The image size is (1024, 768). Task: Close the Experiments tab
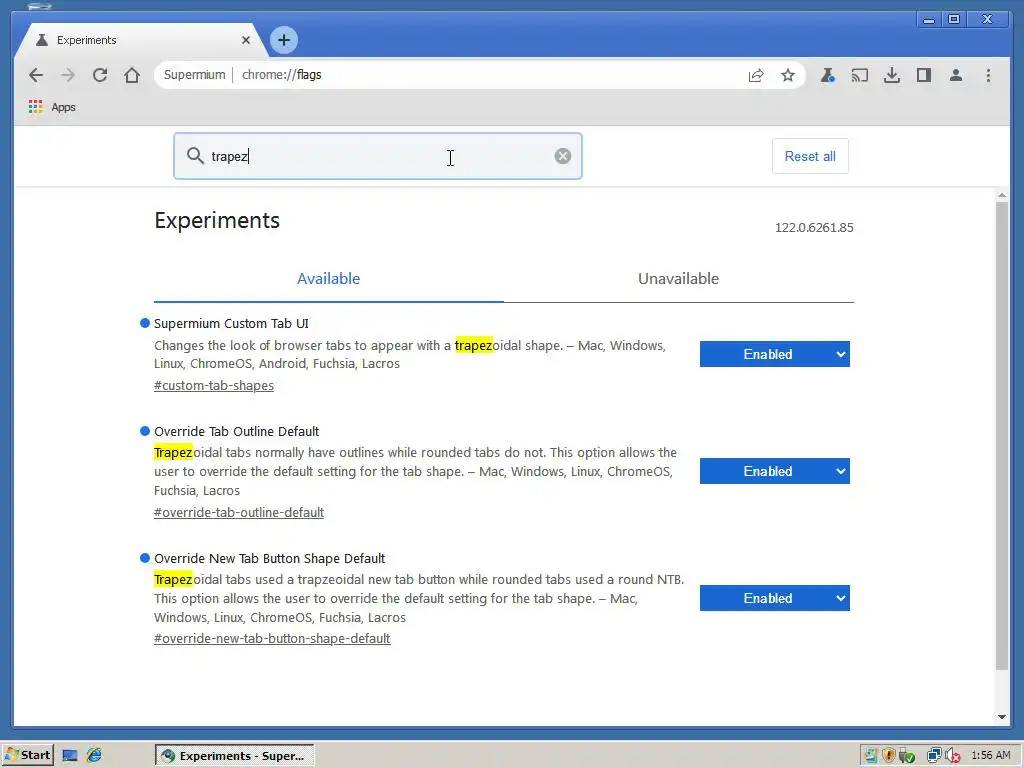pyautogui.click(x=246, y=40)
